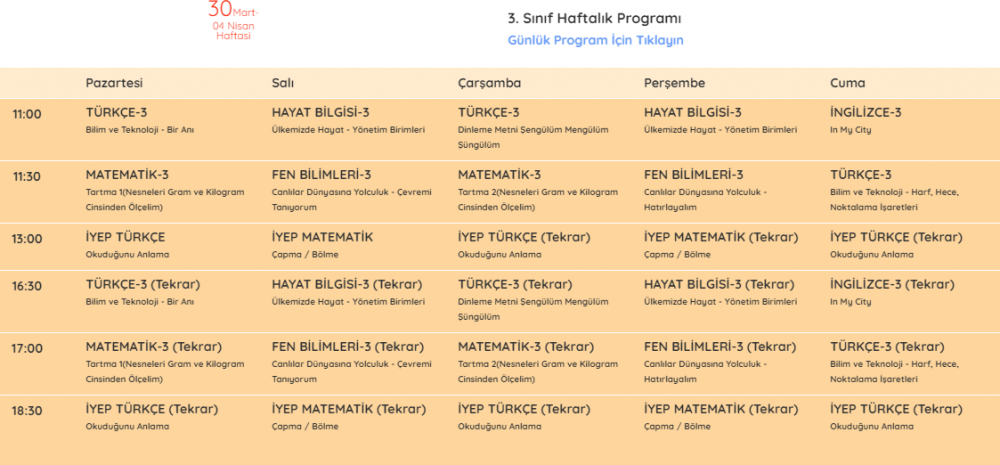Select the Cuma column header

847,83
